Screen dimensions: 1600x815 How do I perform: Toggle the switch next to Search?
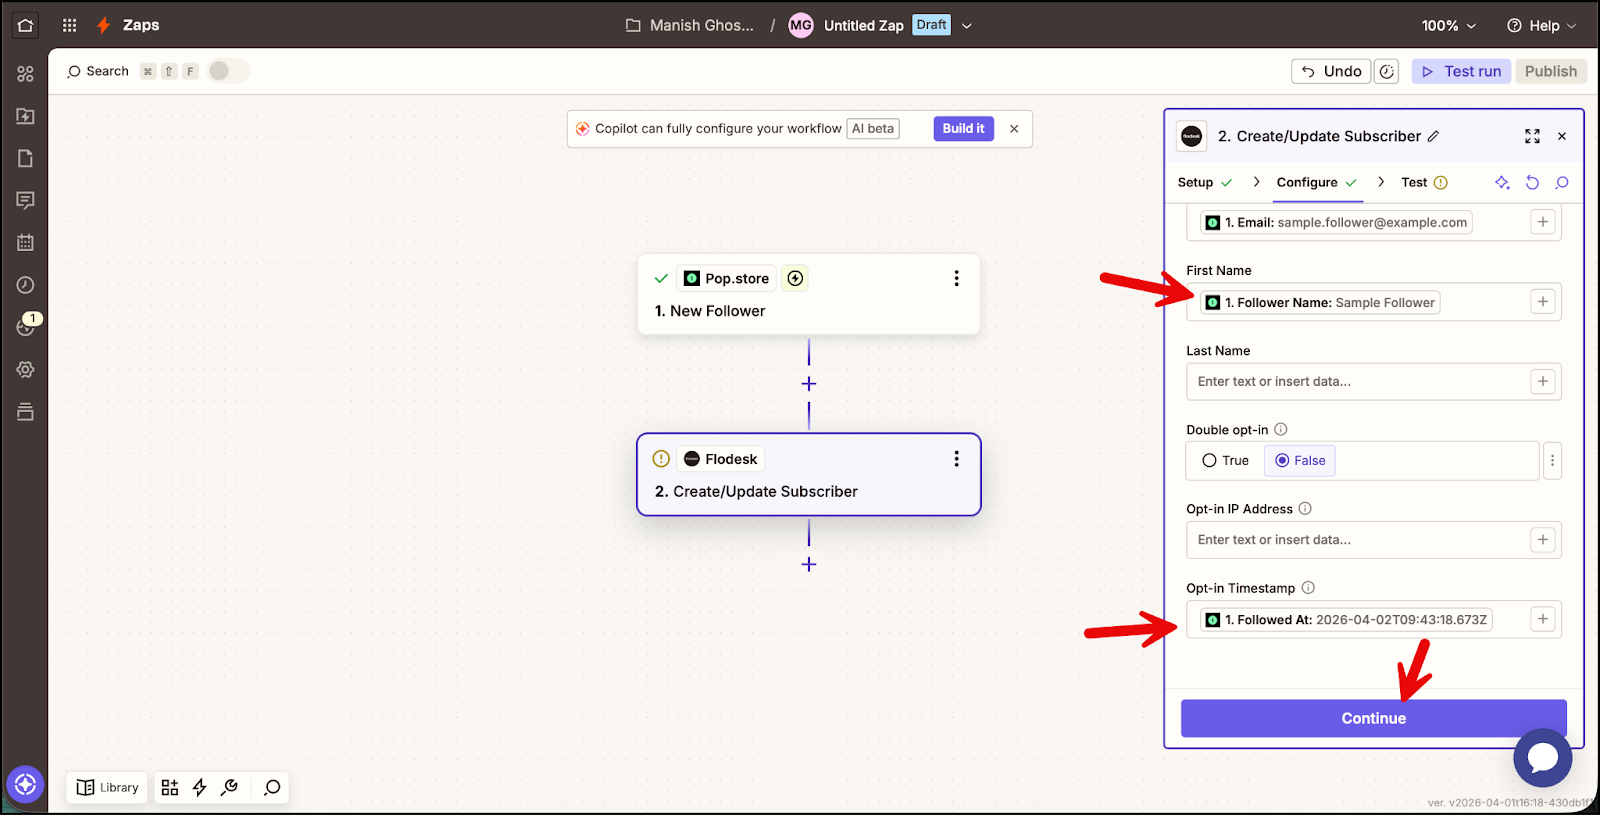tap(227, 71)
